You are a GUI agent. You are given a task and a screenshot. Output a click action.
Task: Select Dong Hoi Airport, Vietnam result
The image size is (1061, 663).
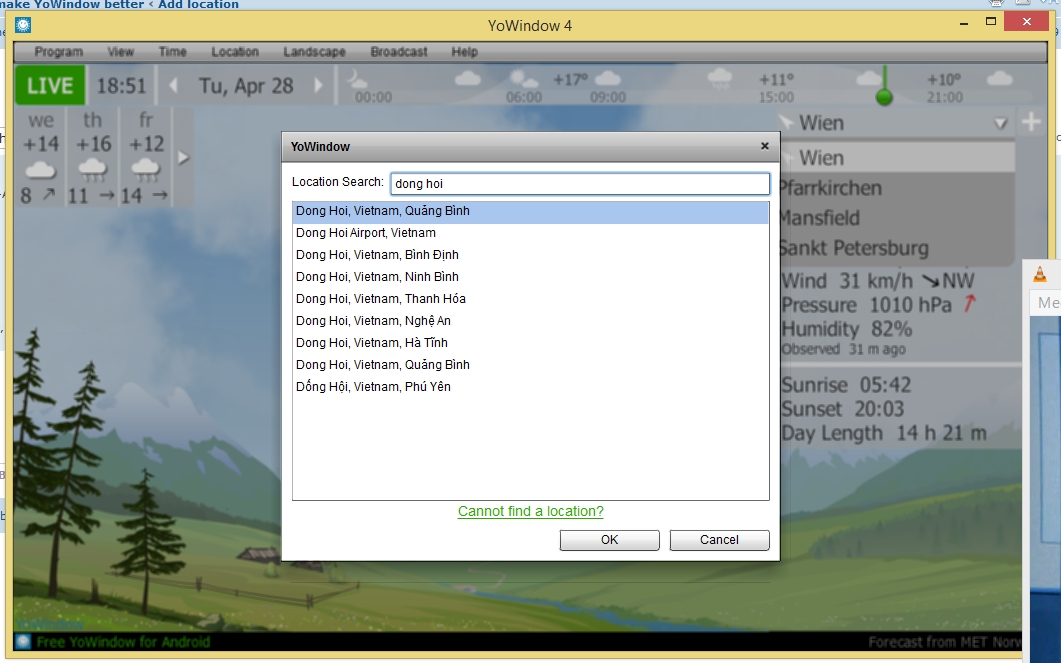530,233
